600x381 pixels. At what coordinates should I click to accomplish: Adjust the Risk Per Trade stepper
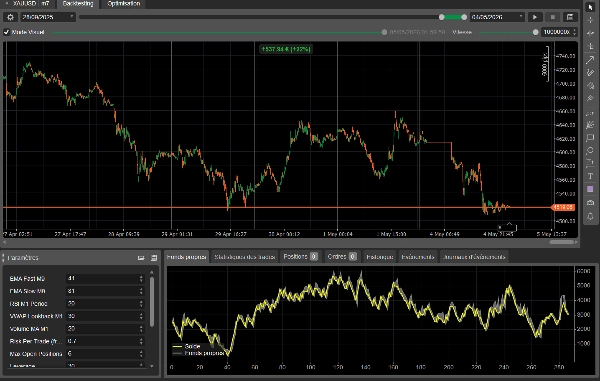(141, 341)
